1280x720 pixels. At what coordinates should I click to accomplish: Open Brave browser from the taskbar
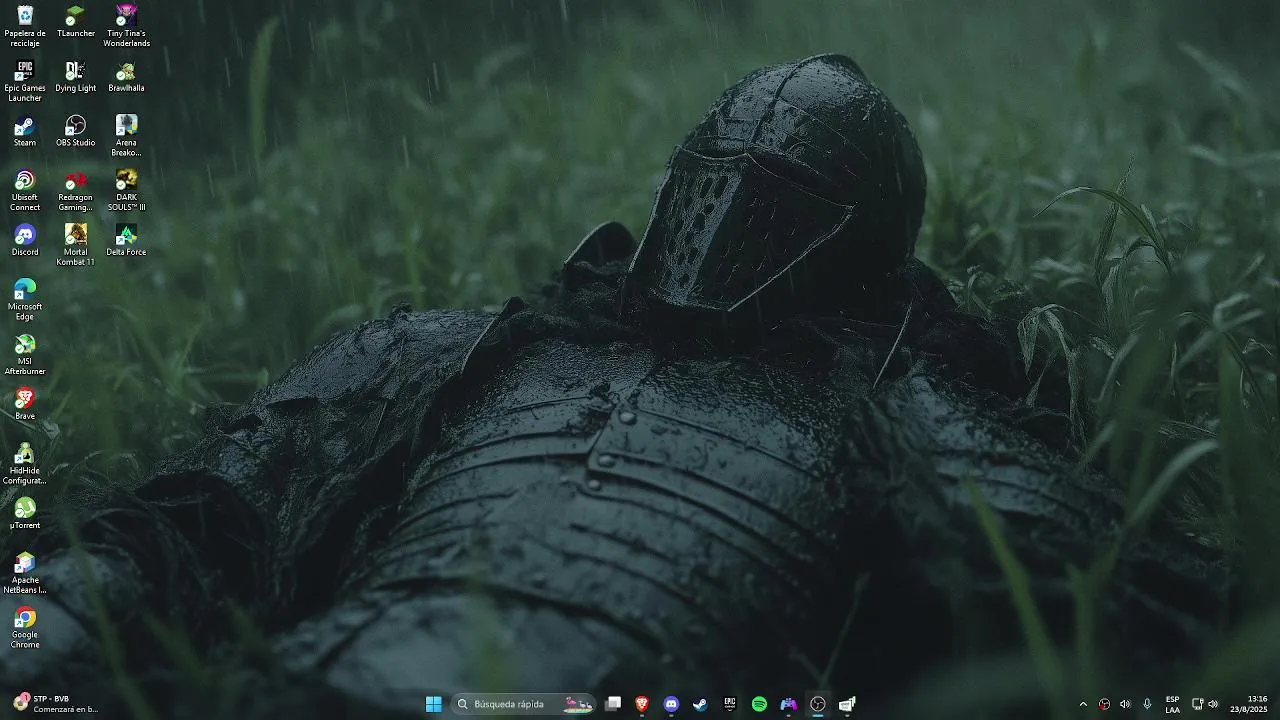click(x=642, y=704)
